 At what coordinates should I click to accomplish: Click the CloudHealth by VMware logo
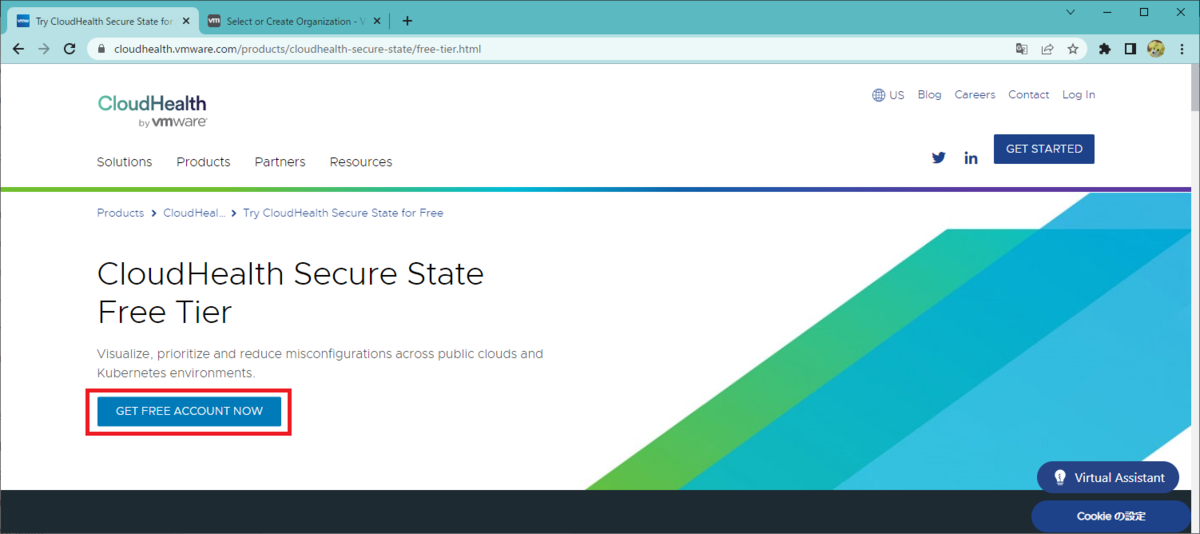coord(152,111)
